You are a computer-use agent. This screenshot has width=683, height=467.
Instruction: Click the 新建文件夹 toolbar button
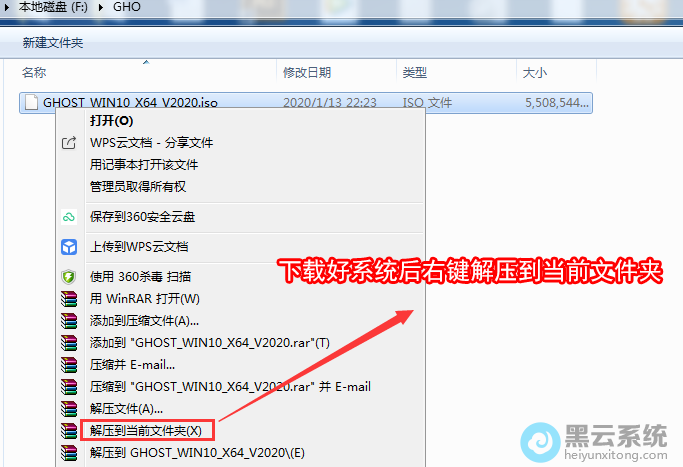pyautogui.click(x=53, y=43)
